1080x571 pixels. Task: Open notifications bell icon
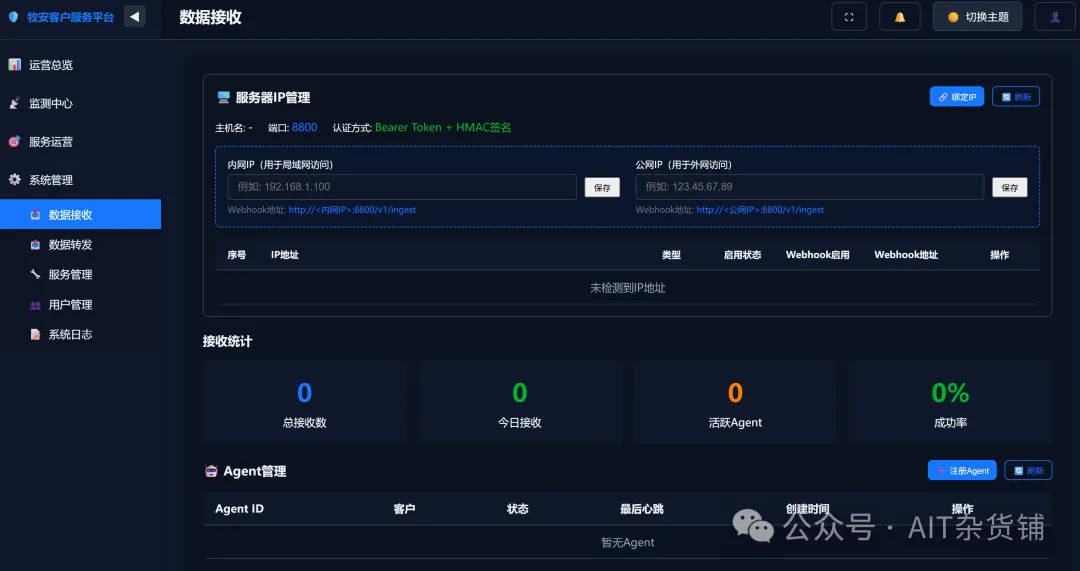(x=900, y=17)
